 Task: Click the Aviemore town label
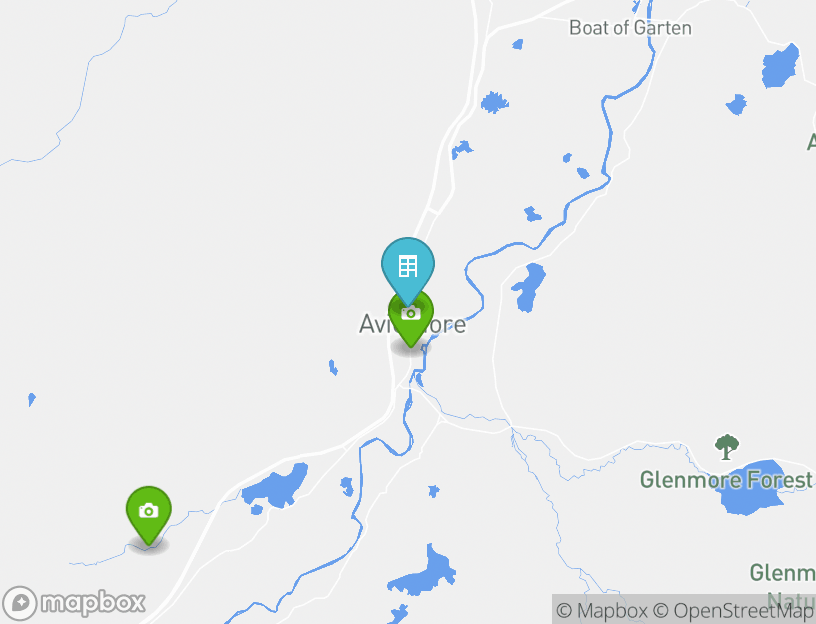pos(412,324)
